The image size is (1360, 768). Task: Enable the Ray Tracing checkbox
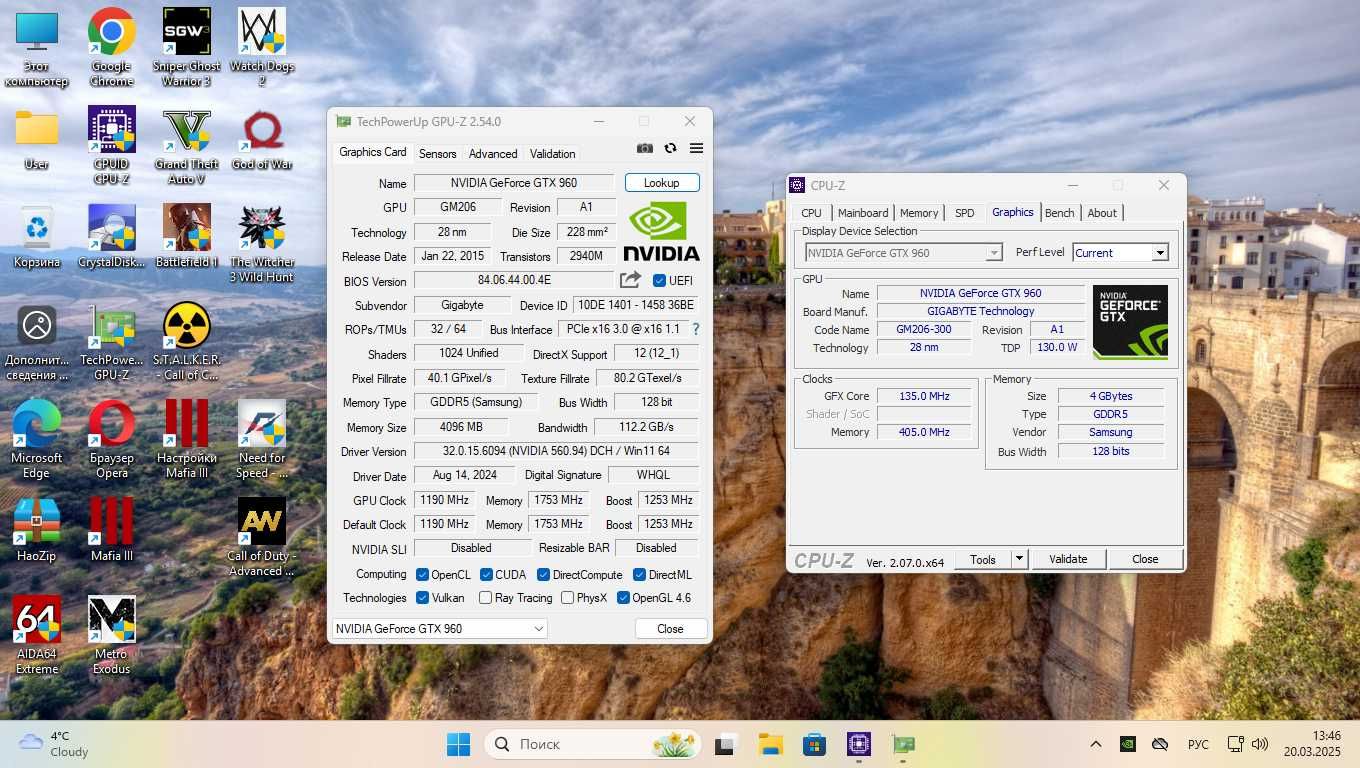485,598
